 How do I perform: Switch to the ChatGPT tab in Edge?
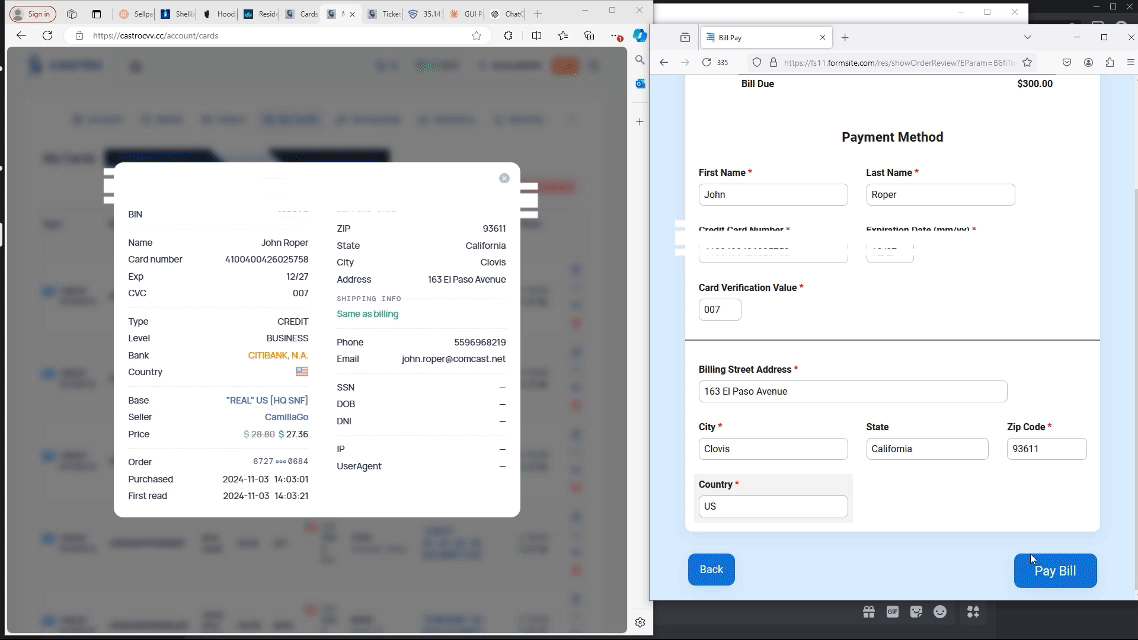pos(507,14)
